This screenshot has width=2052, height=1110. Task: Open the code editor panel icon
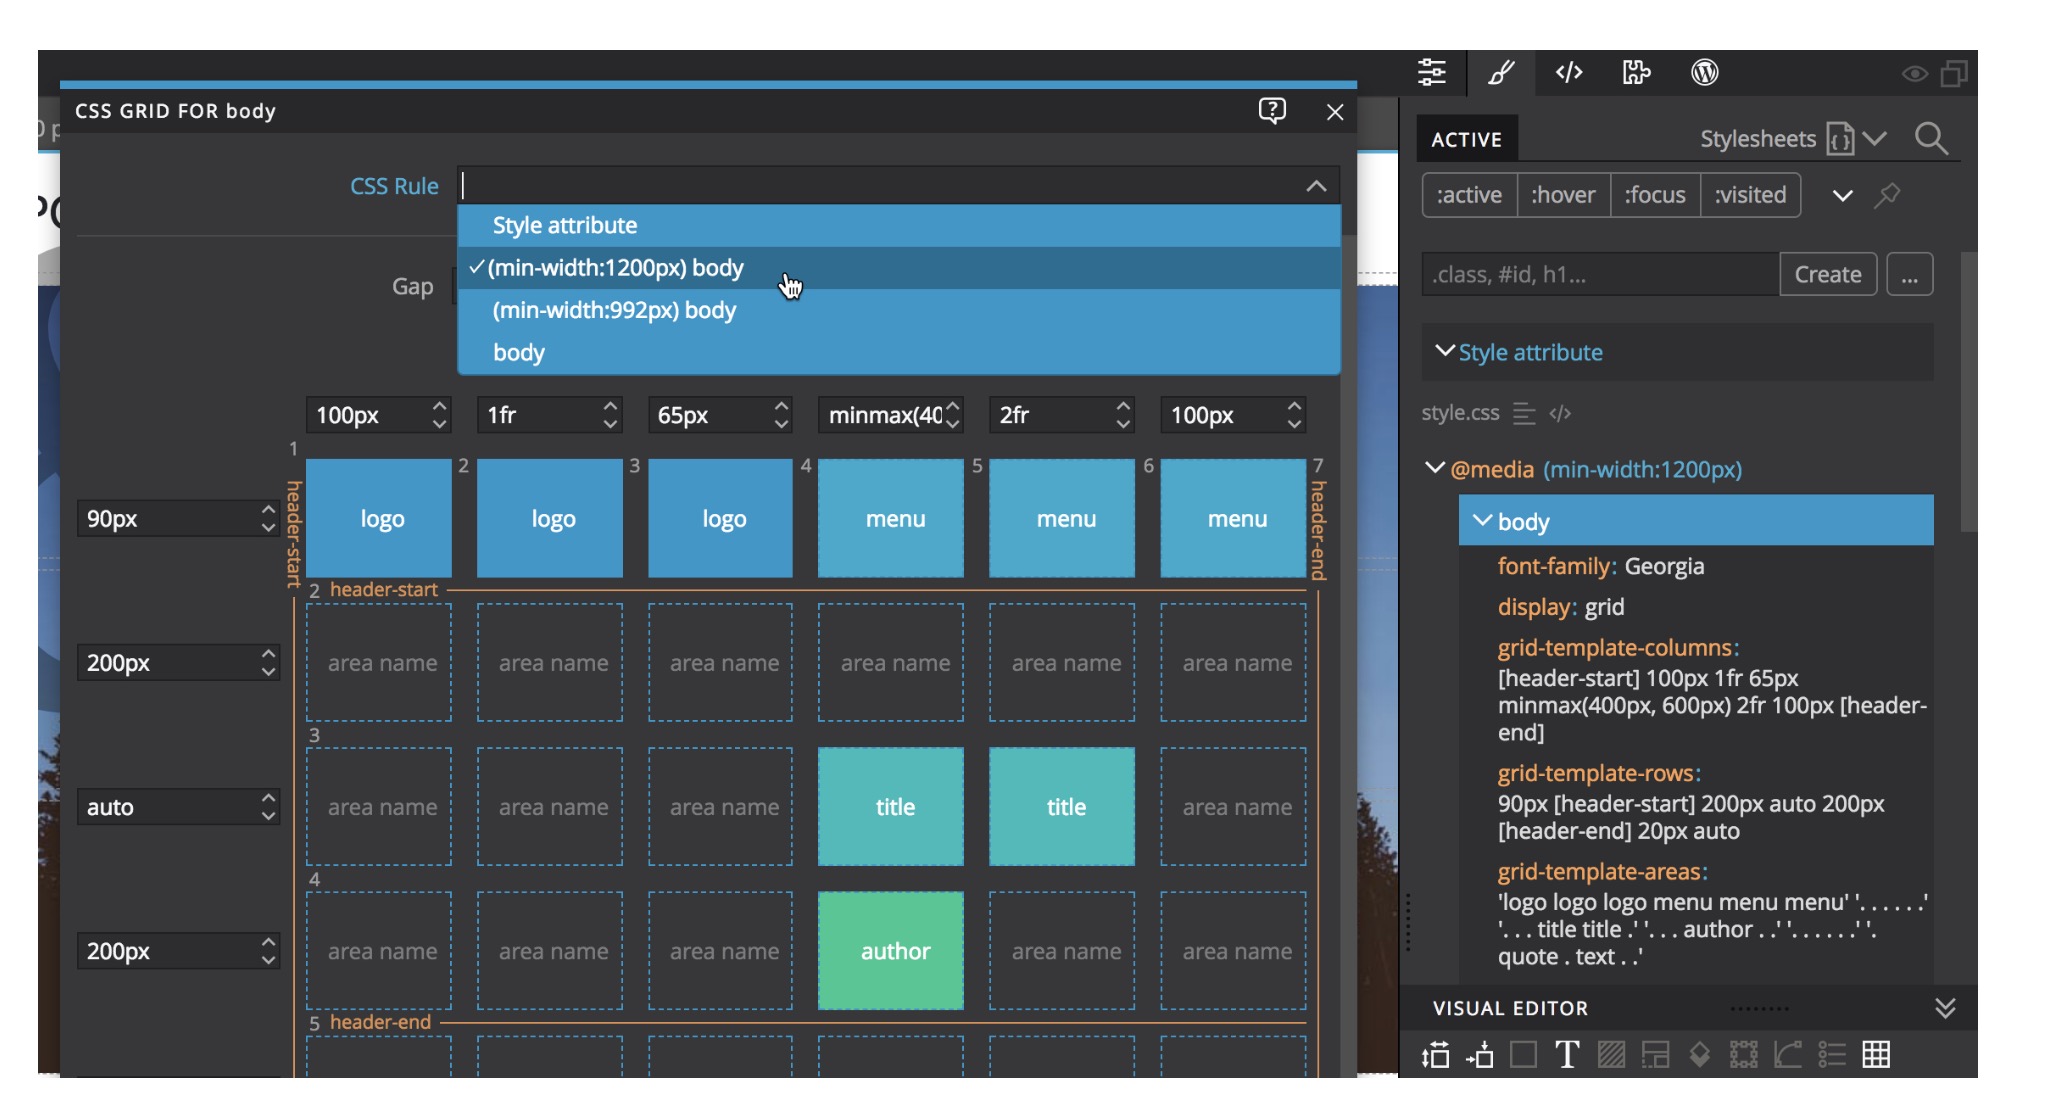(x=1568, y=72)
